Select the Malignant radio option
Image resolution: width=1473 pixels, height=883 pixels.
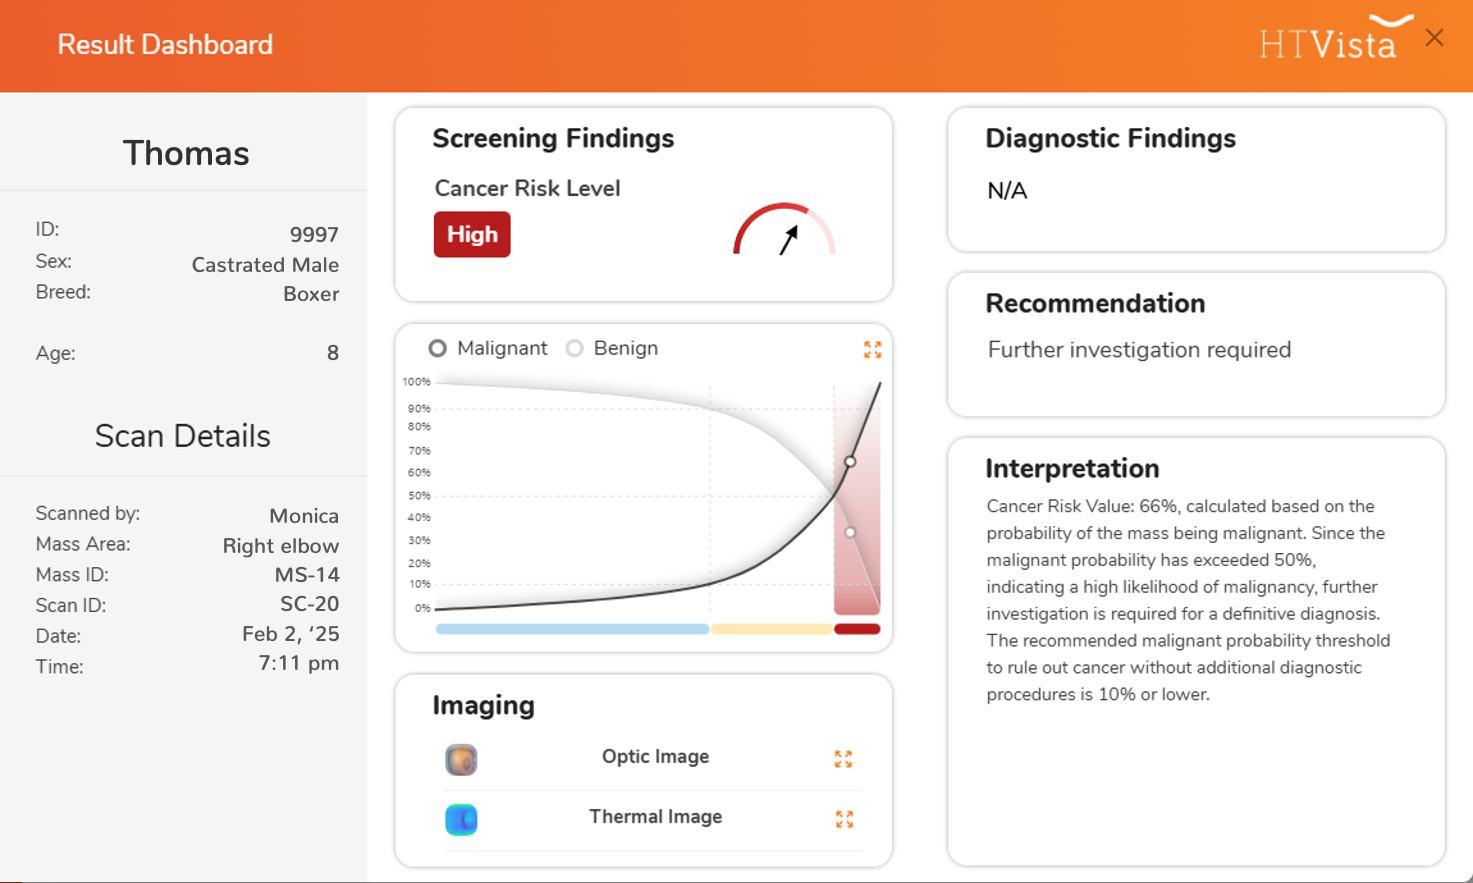pos(437,348)
